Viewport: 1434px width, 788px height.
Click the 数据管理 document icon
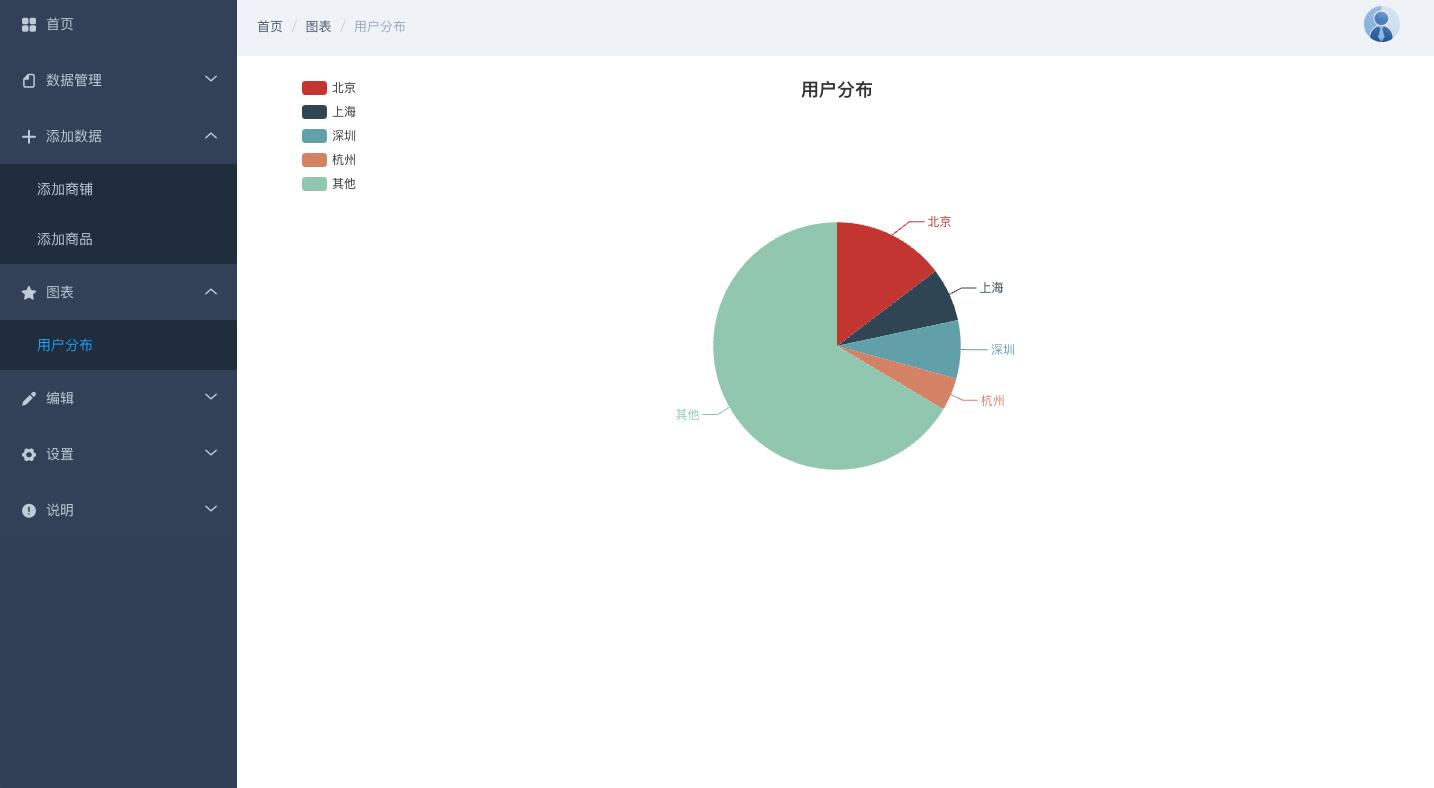point(29,80)
